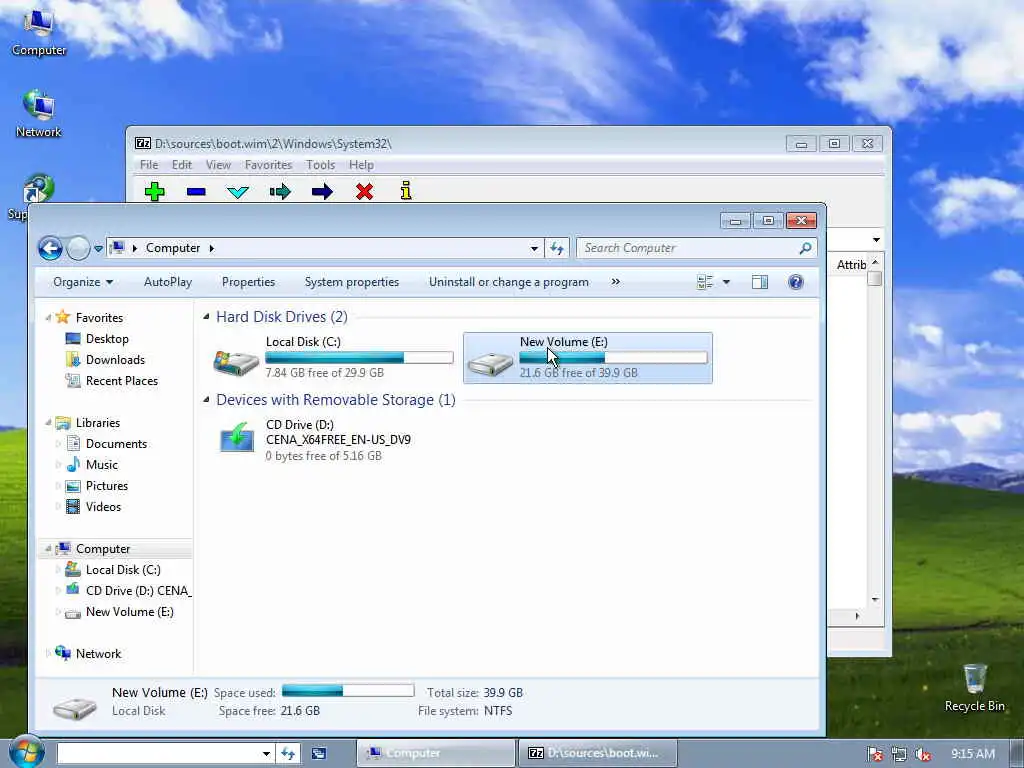Screen dimensions: 1024x768
Task: Click the cyan Test checkmark icon in 7-Zip
Action: [238, 191]
